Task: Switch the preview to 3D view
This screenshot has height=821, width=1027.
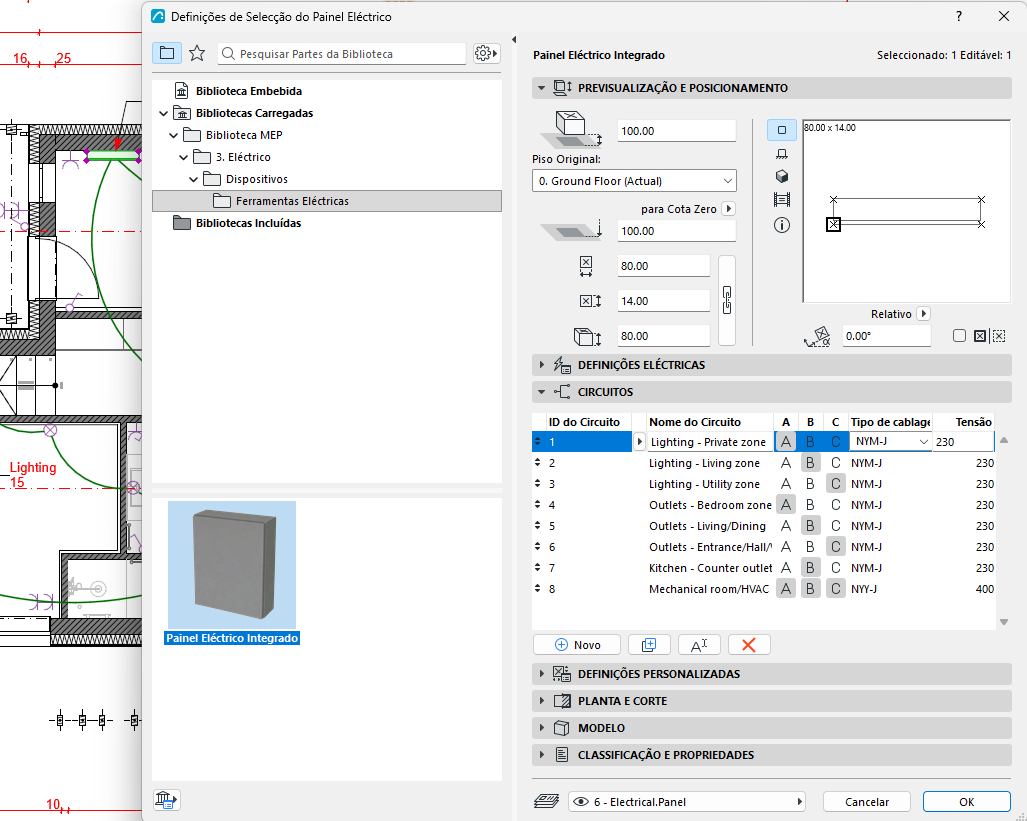Action: click(x=781, y=177)
